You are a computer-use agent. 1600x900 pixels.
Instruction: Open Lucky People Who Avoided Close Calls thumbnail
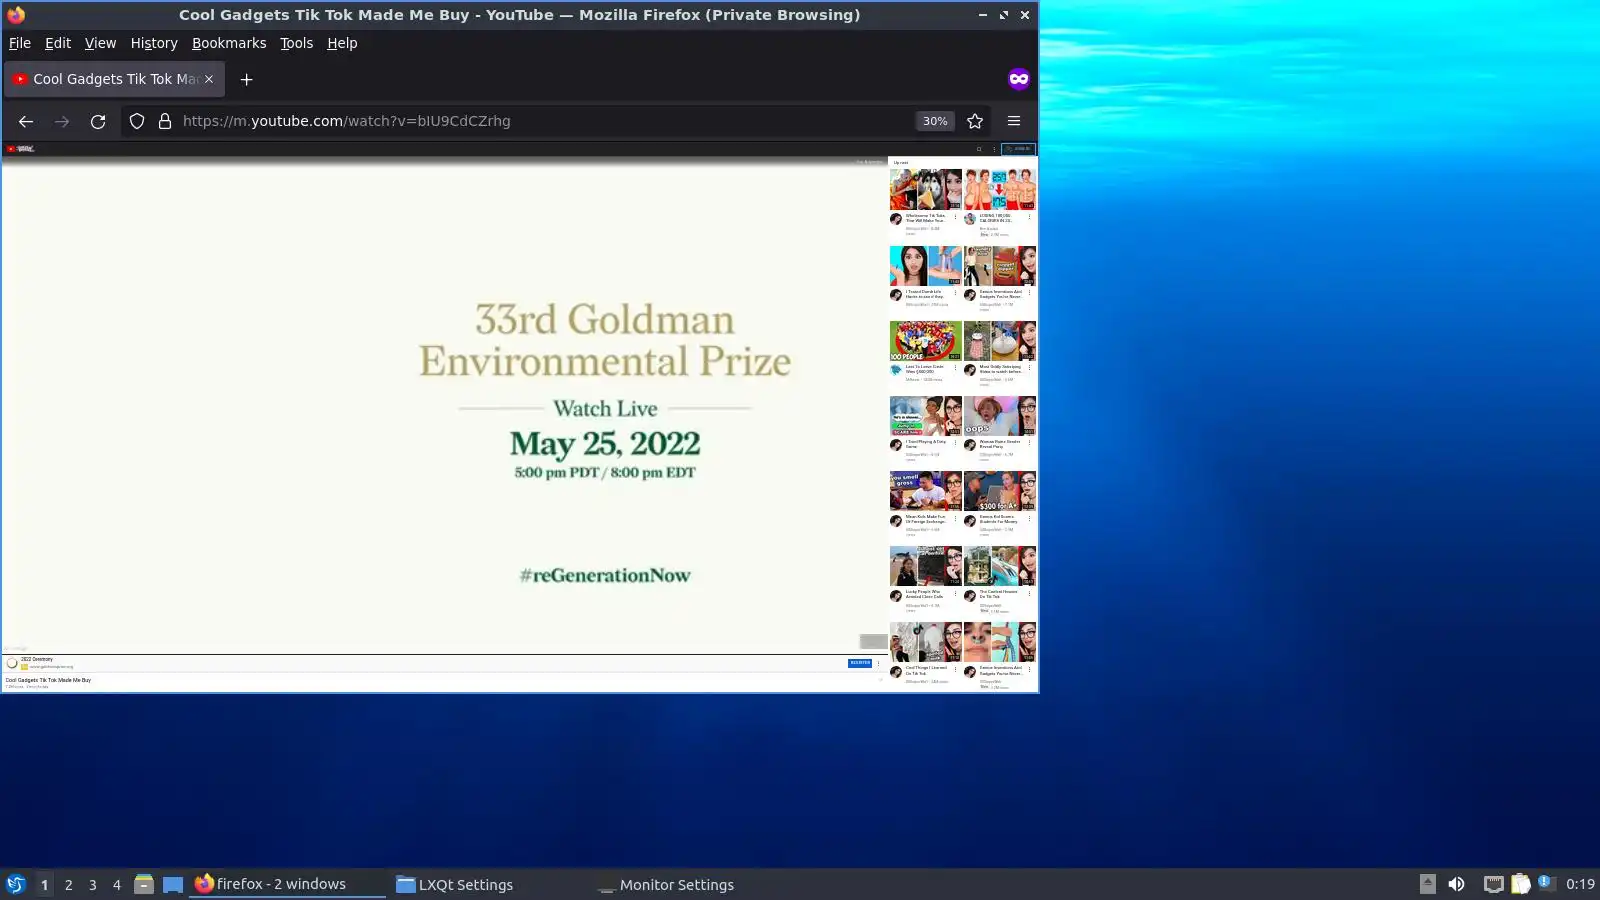(926, 566)
